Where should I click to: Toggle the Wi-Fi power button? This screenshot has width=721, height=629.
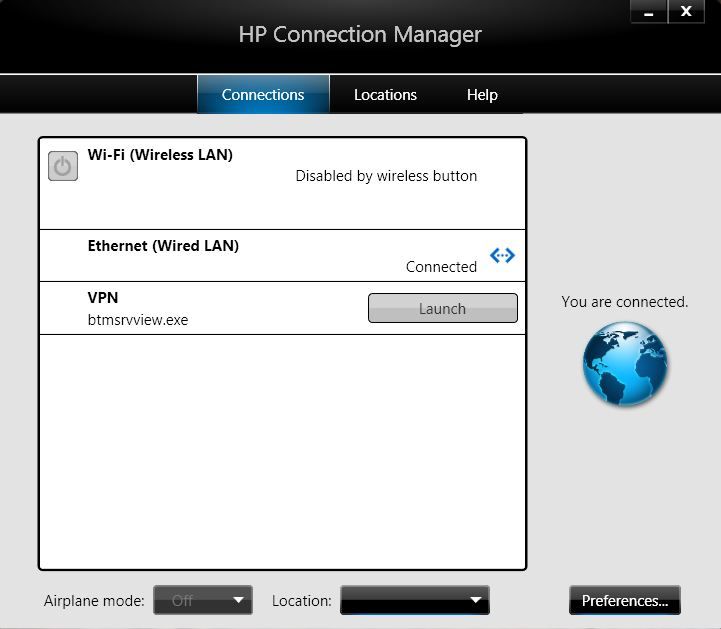(63, 166)
